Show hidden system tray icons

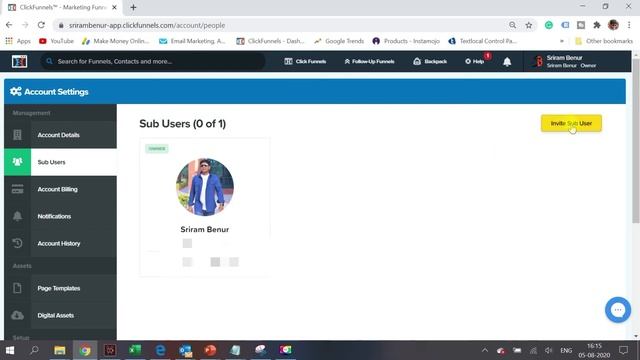coord(484,350)
